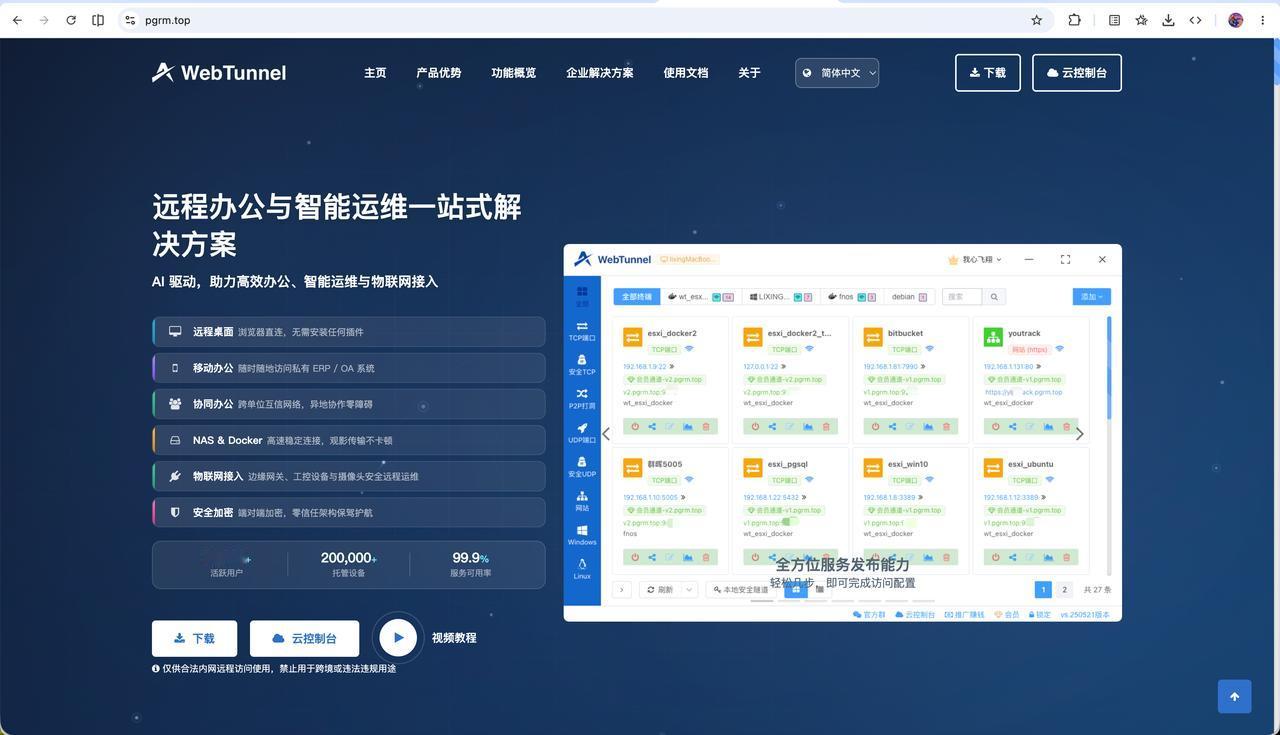1280x735 pixels.
Task: Go back using the browser back arrow
Action: [x=17, y=20]
